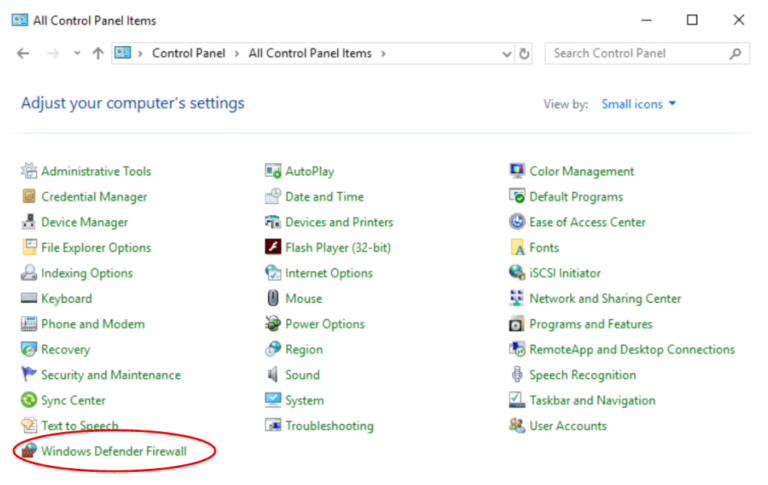The width and height of the screenshot is (768, 485).
Task: Expand chevron after Control Panel breadcrumb
Action: point(237,53)
